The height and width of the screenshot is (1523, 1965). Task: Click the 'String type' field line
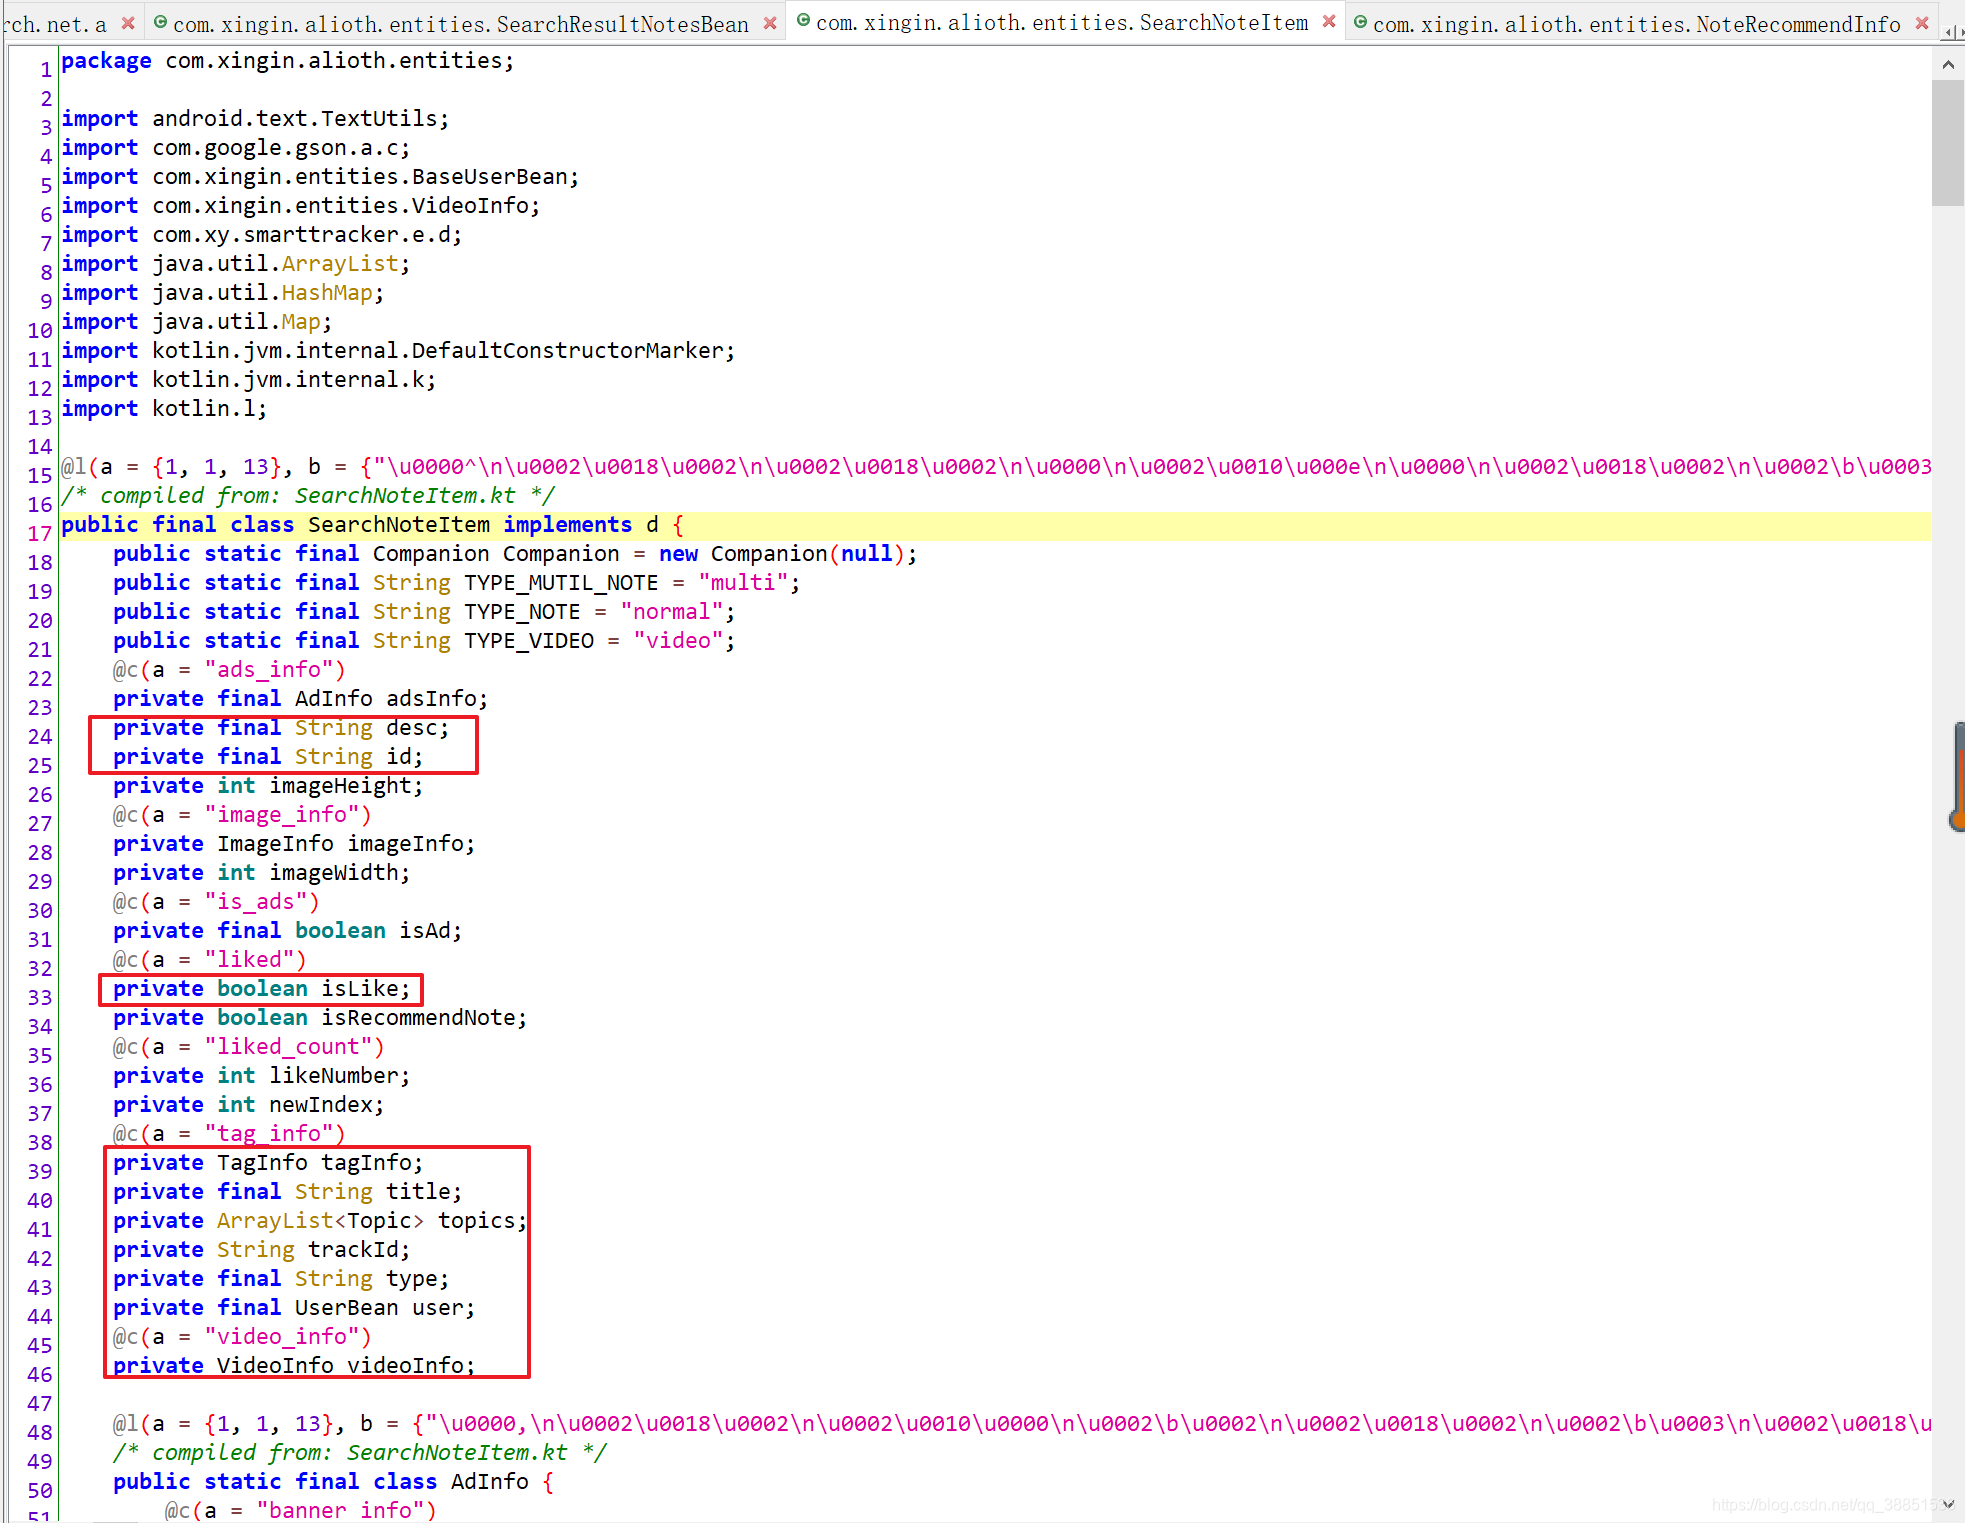tap(282, 1279)
